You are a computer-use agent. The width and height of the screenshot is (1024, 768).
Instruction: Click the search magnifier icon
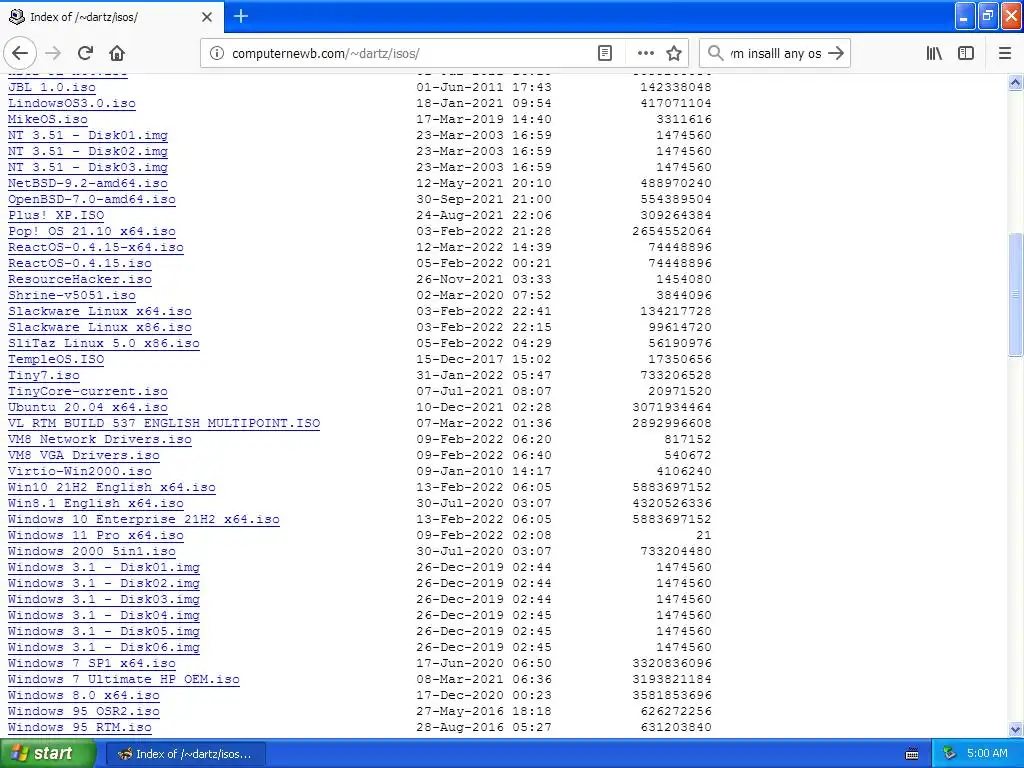[715, 53]
